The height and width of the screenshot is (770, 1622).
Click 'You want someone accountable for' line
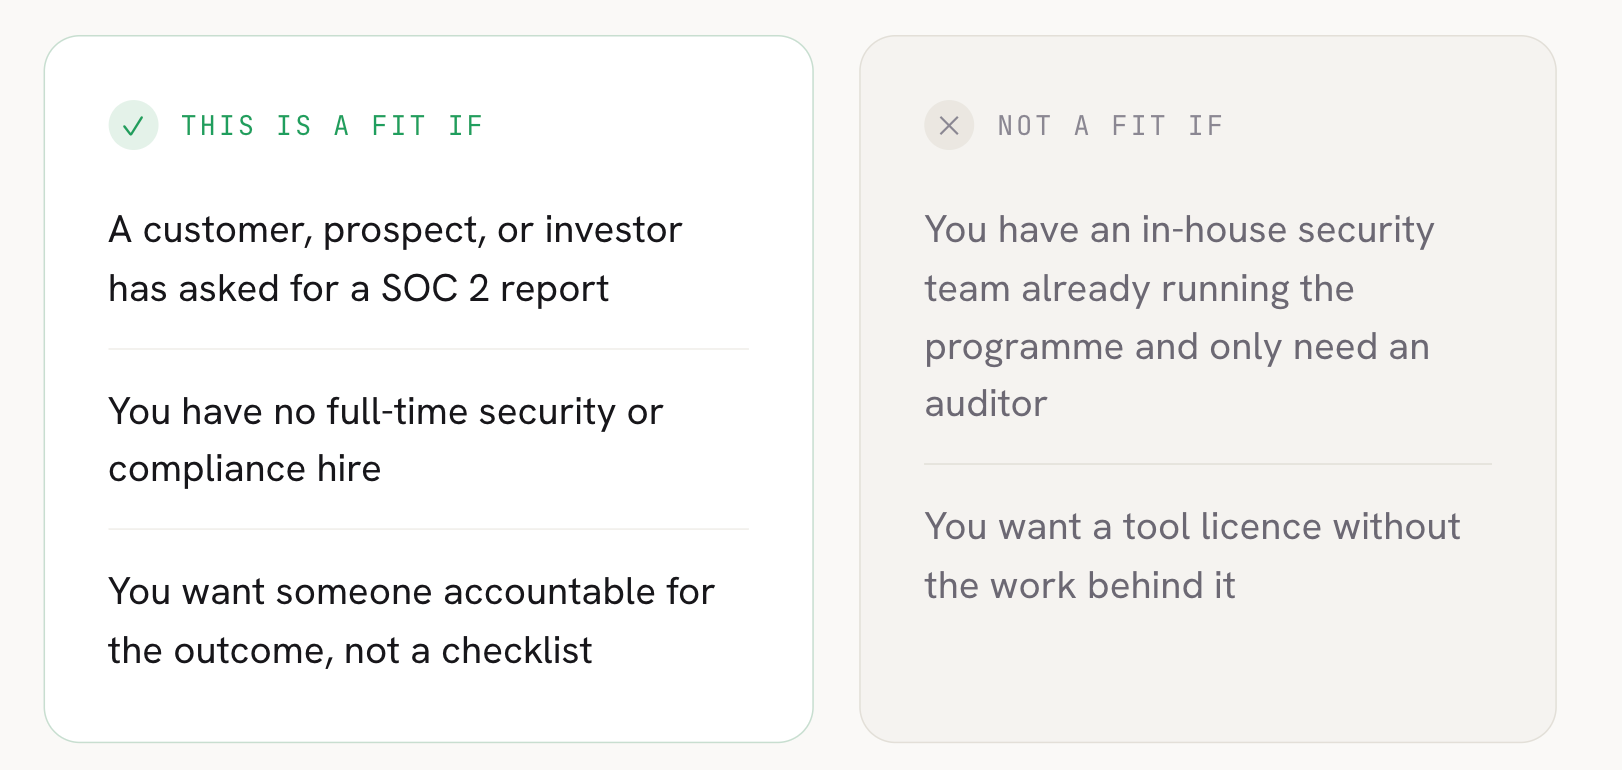pyautogui.click(x=412, y=592)
